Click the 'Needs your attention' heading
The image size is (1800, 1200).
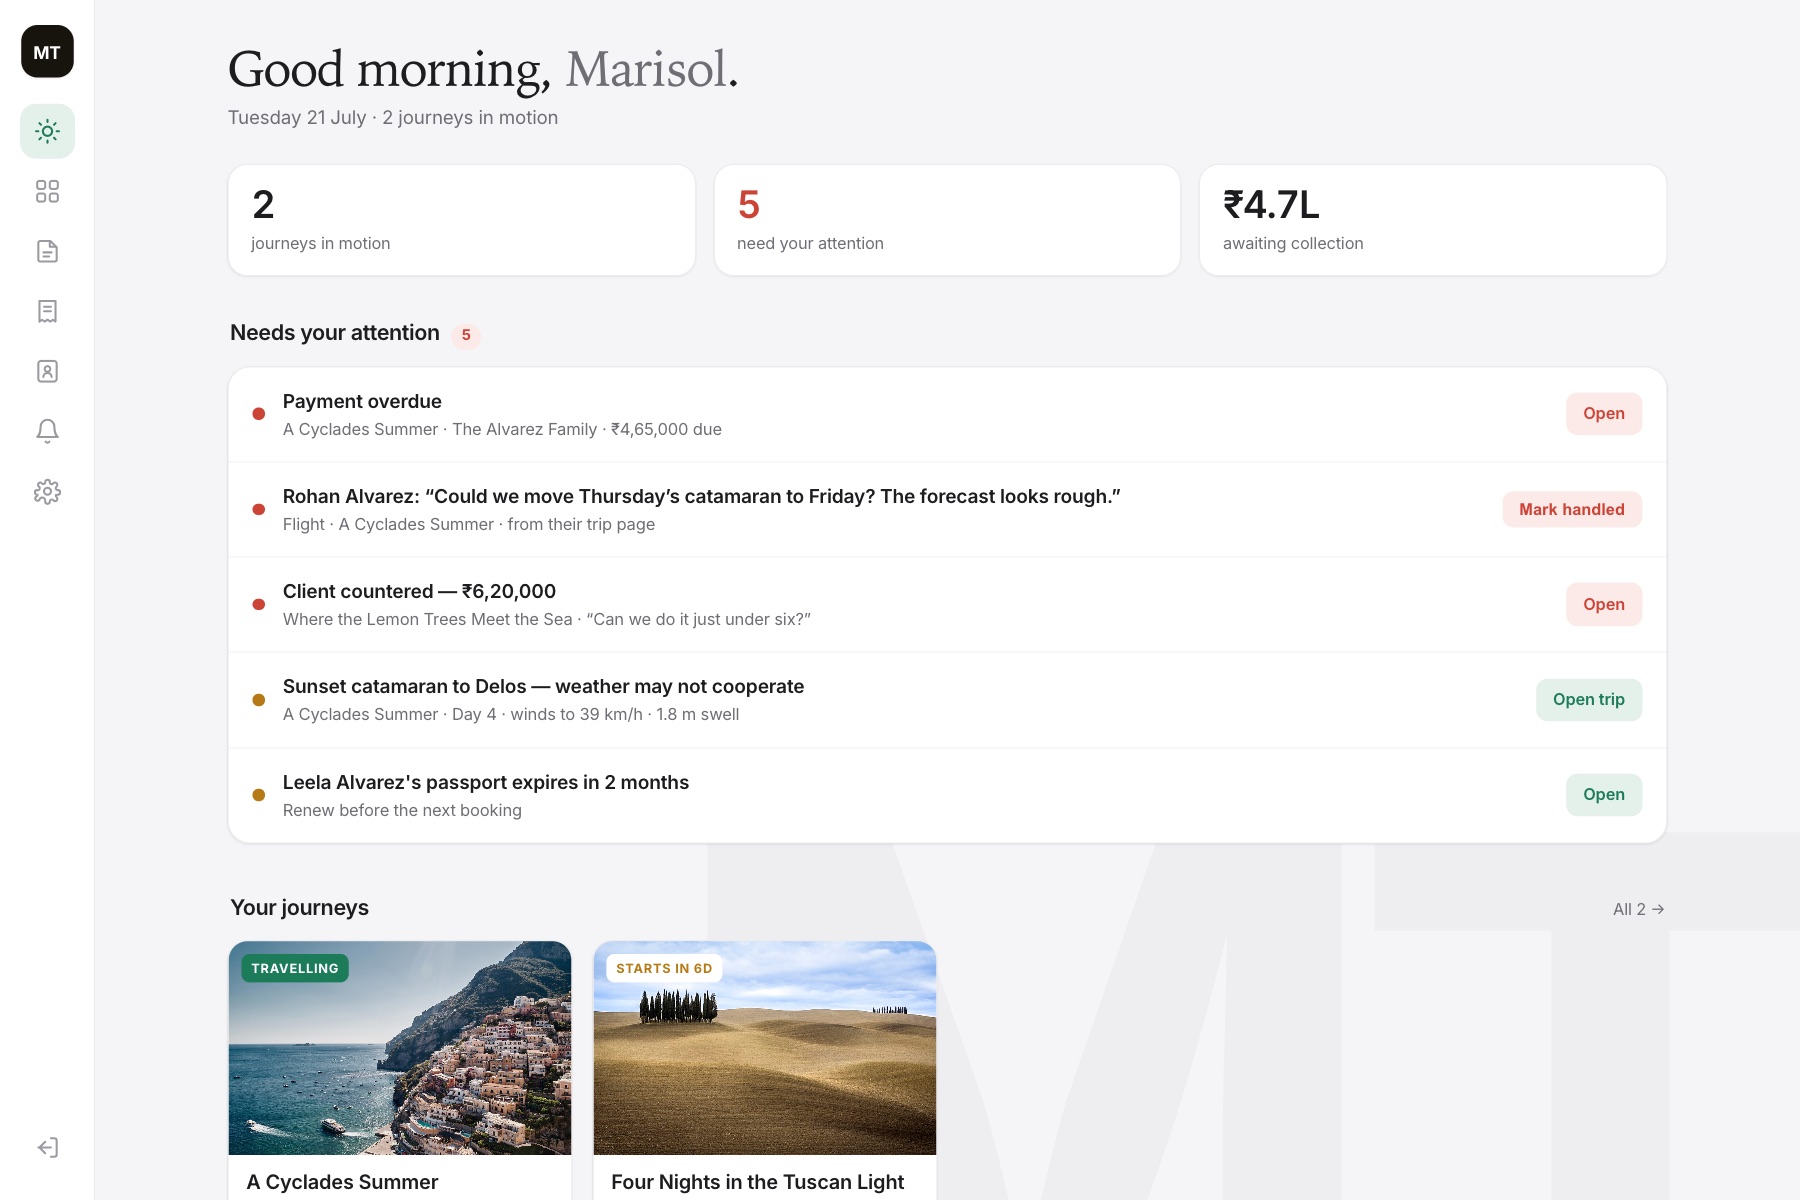click(x=335, y=333)
